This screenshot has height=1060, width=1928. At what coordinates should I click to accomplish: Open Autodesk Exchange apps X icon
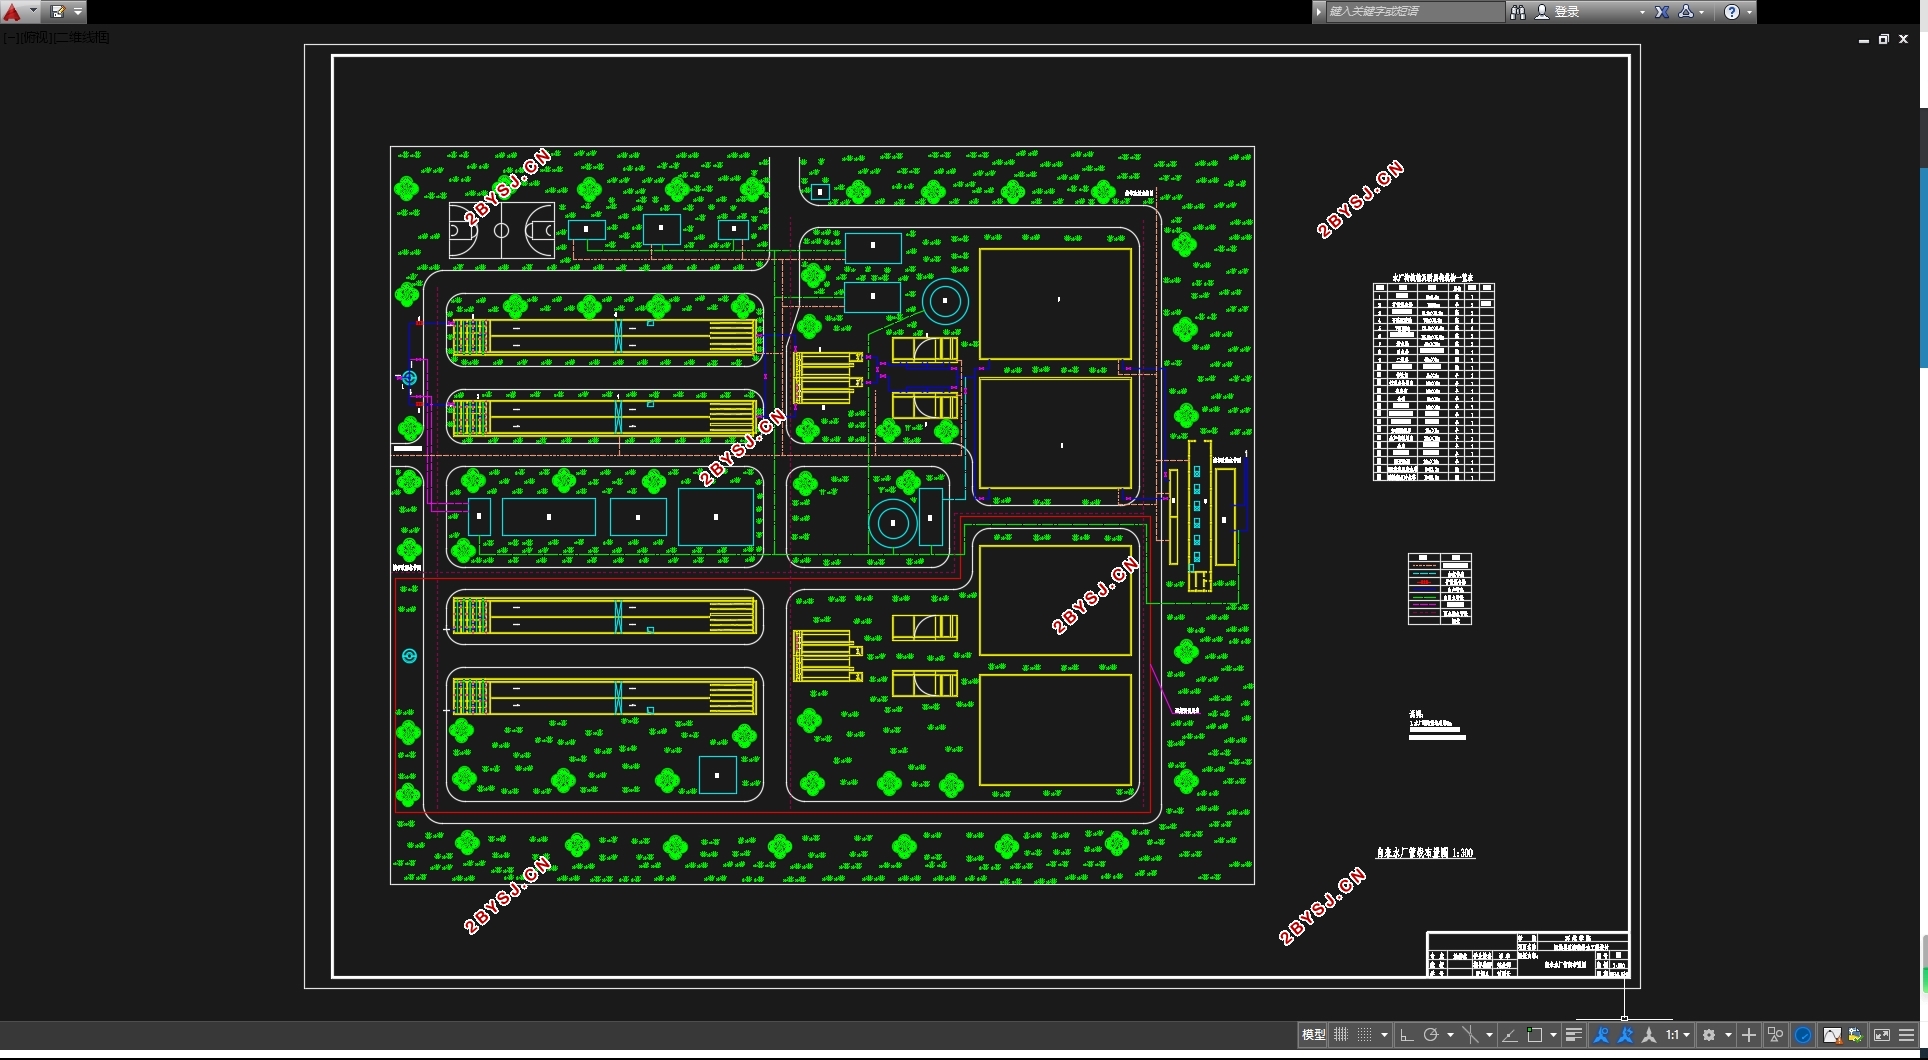click(1662, 12)
